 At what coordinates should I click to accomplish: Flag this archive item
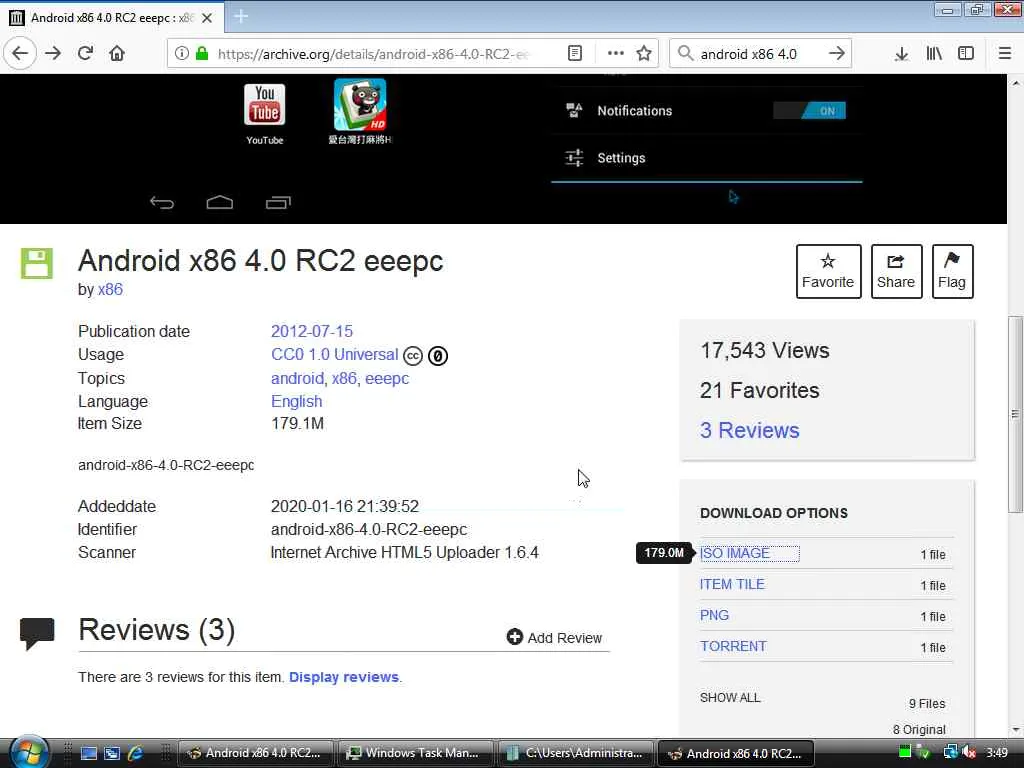click(952, 271)
